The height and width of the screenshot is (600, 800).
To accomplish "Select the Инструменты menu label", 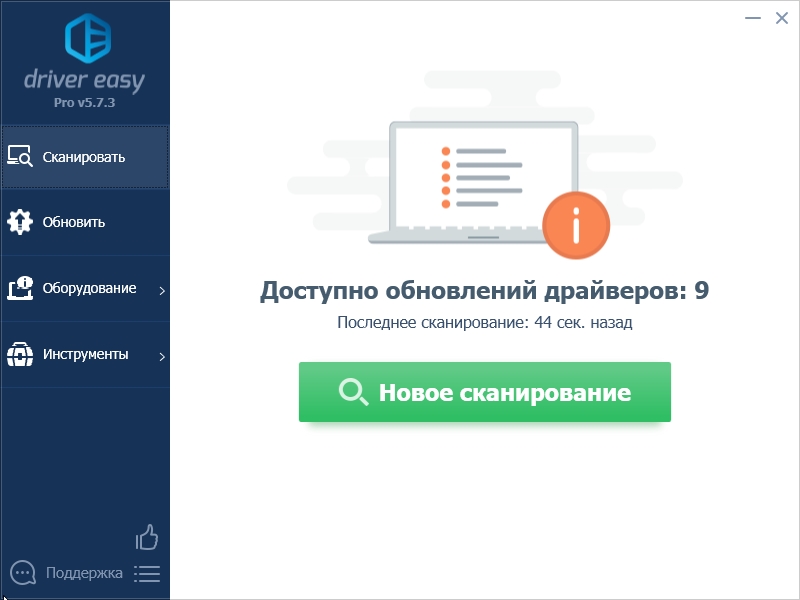I will pos(86,354).
